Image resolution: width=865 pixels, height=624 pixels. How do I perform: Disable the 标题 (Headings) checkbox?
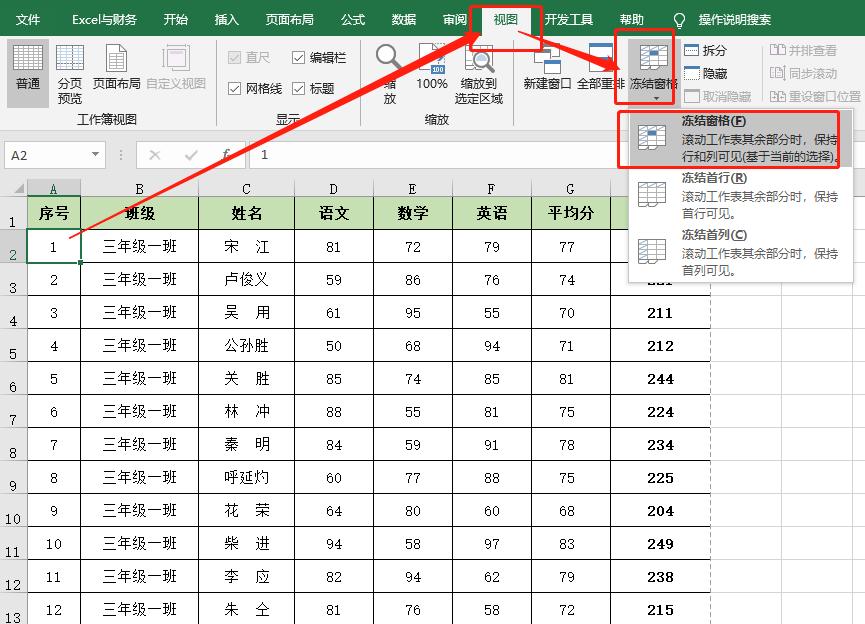(299, 87)
